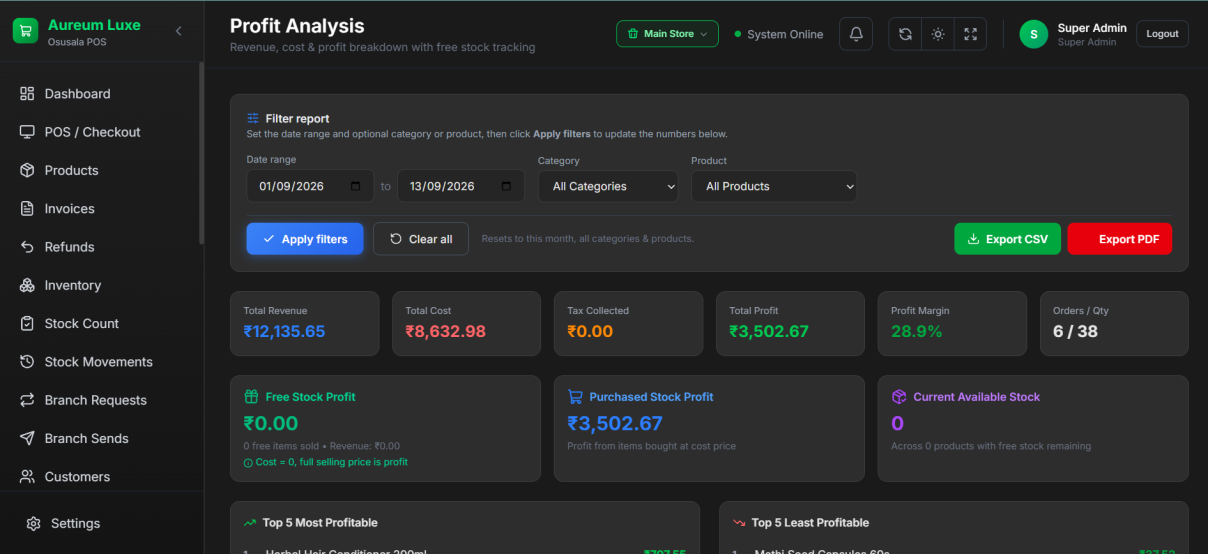
Task: Click the Invoices document icon
Action: (x=27, y=209)
